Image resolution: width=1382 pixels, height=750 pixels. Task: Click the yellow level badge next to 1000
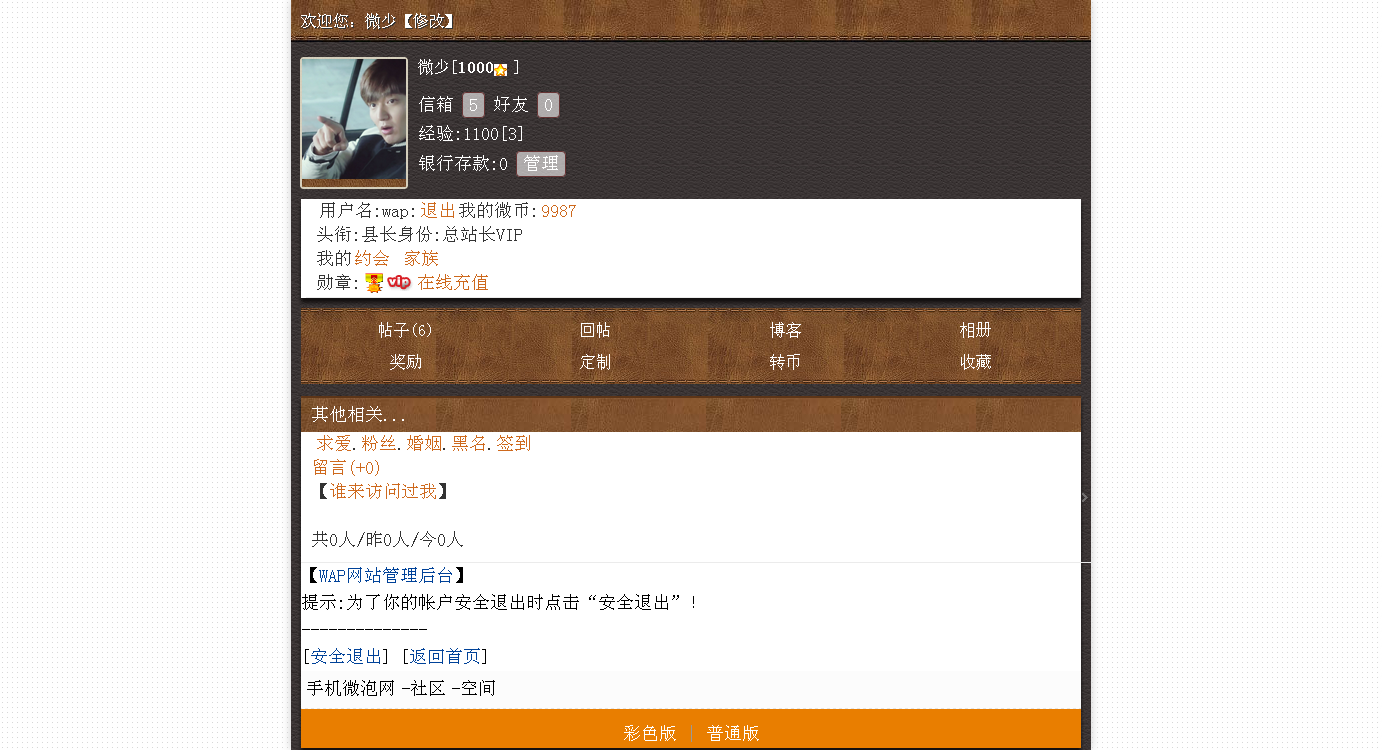point(500,69)
